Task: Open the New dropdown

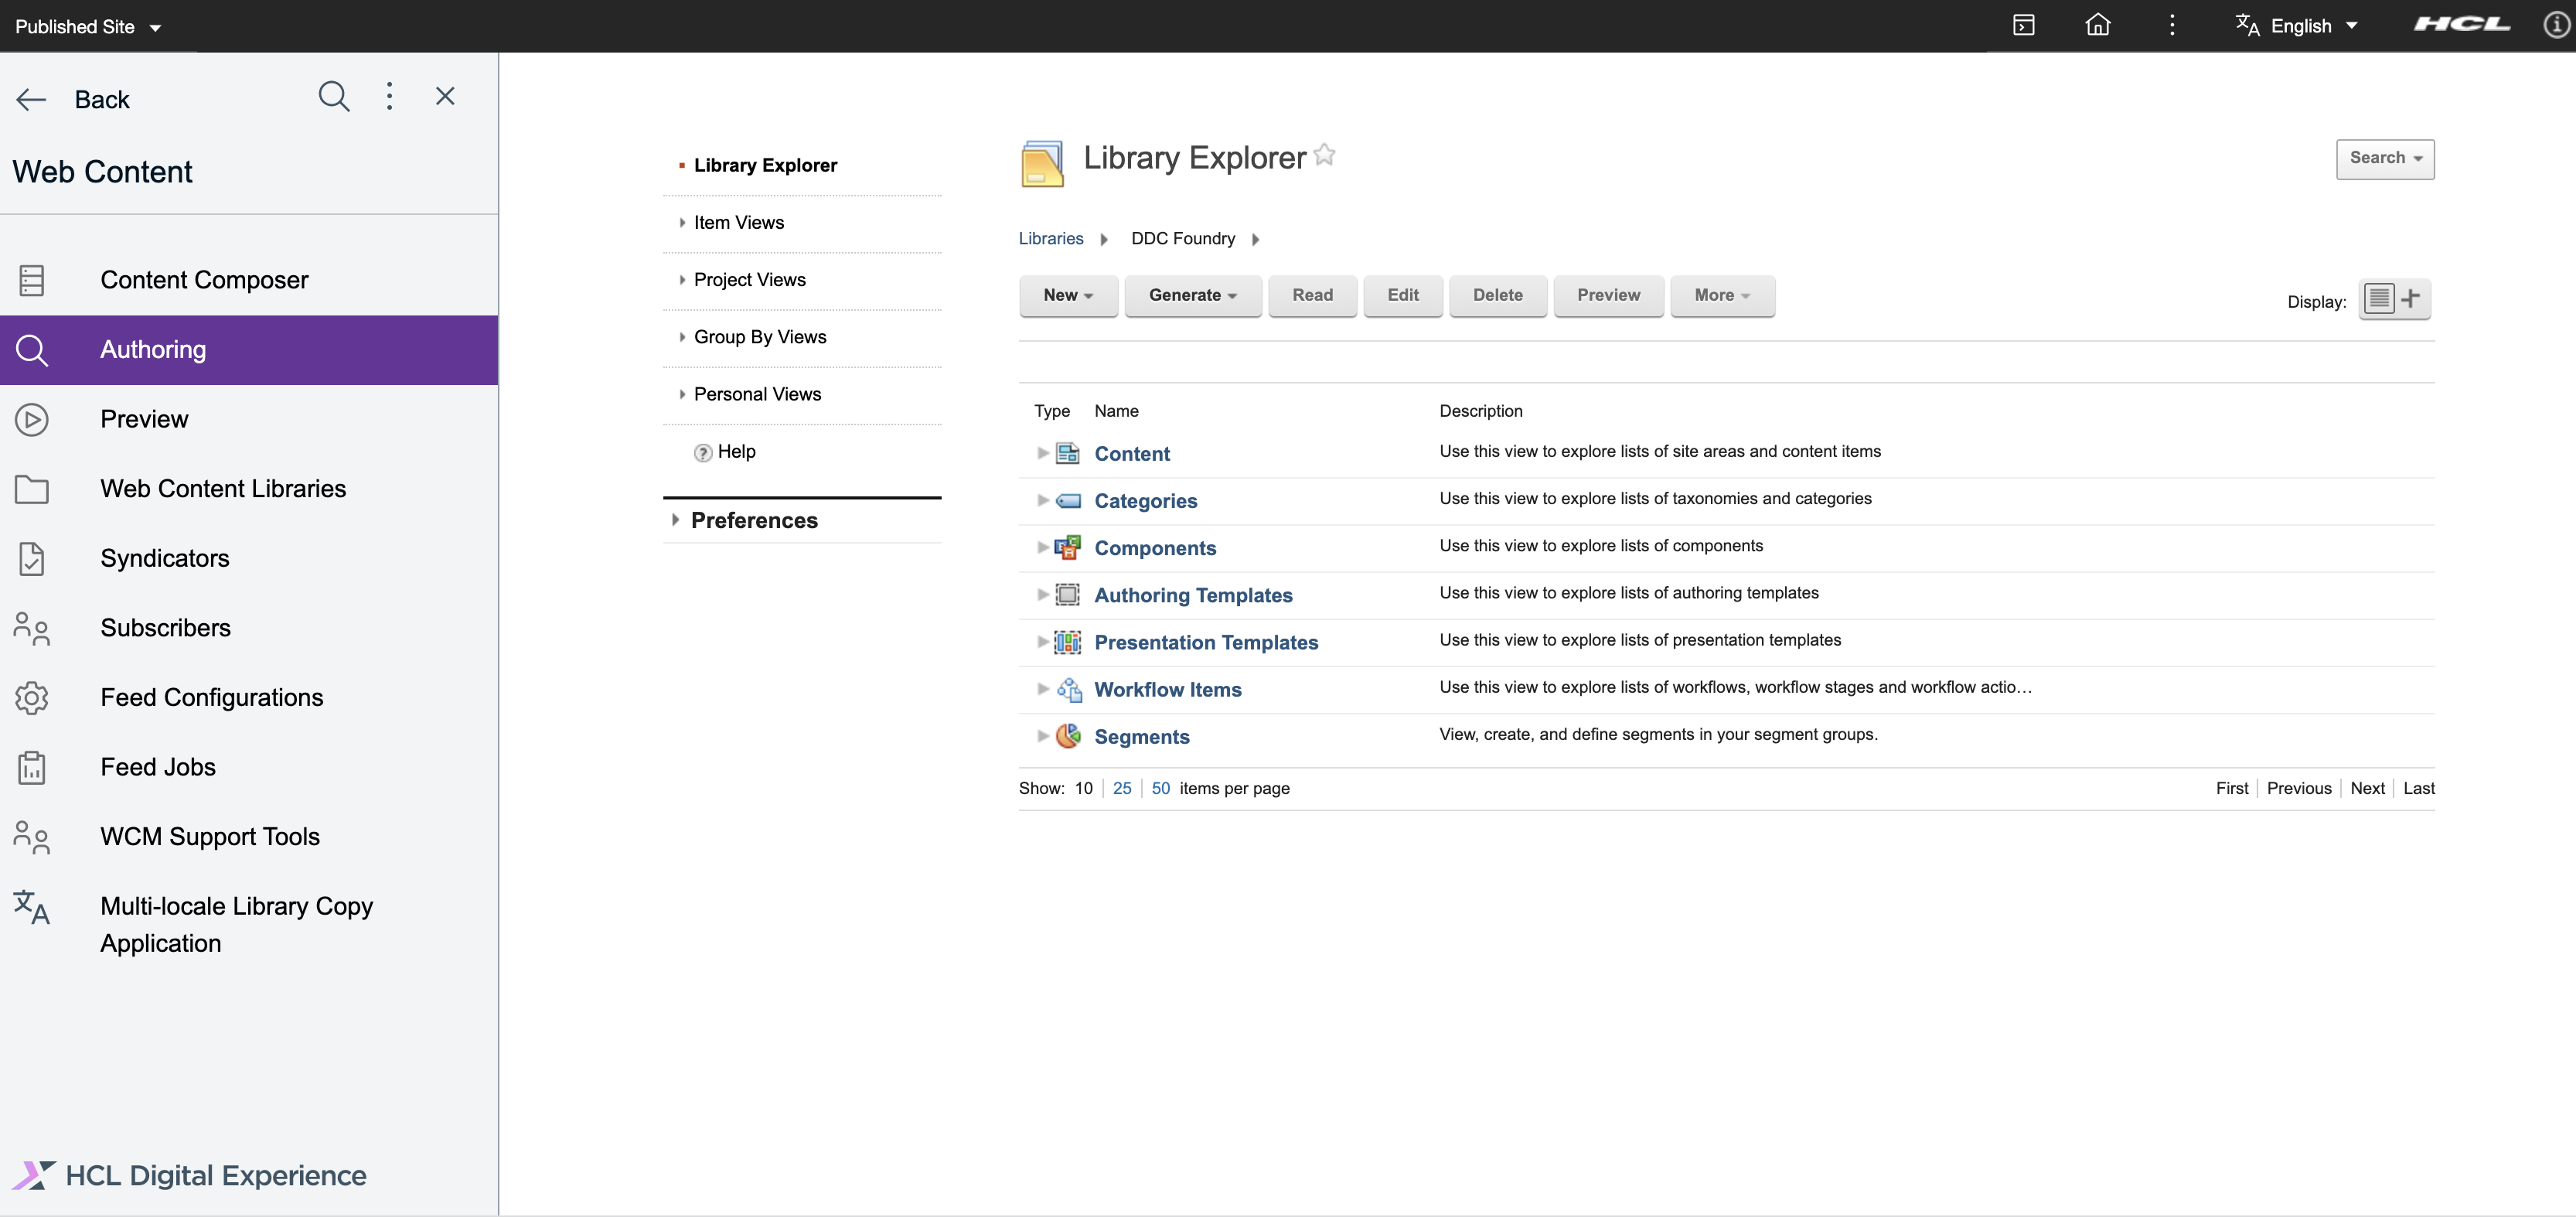Action: pyautogui.click(x=1068, y=296)
